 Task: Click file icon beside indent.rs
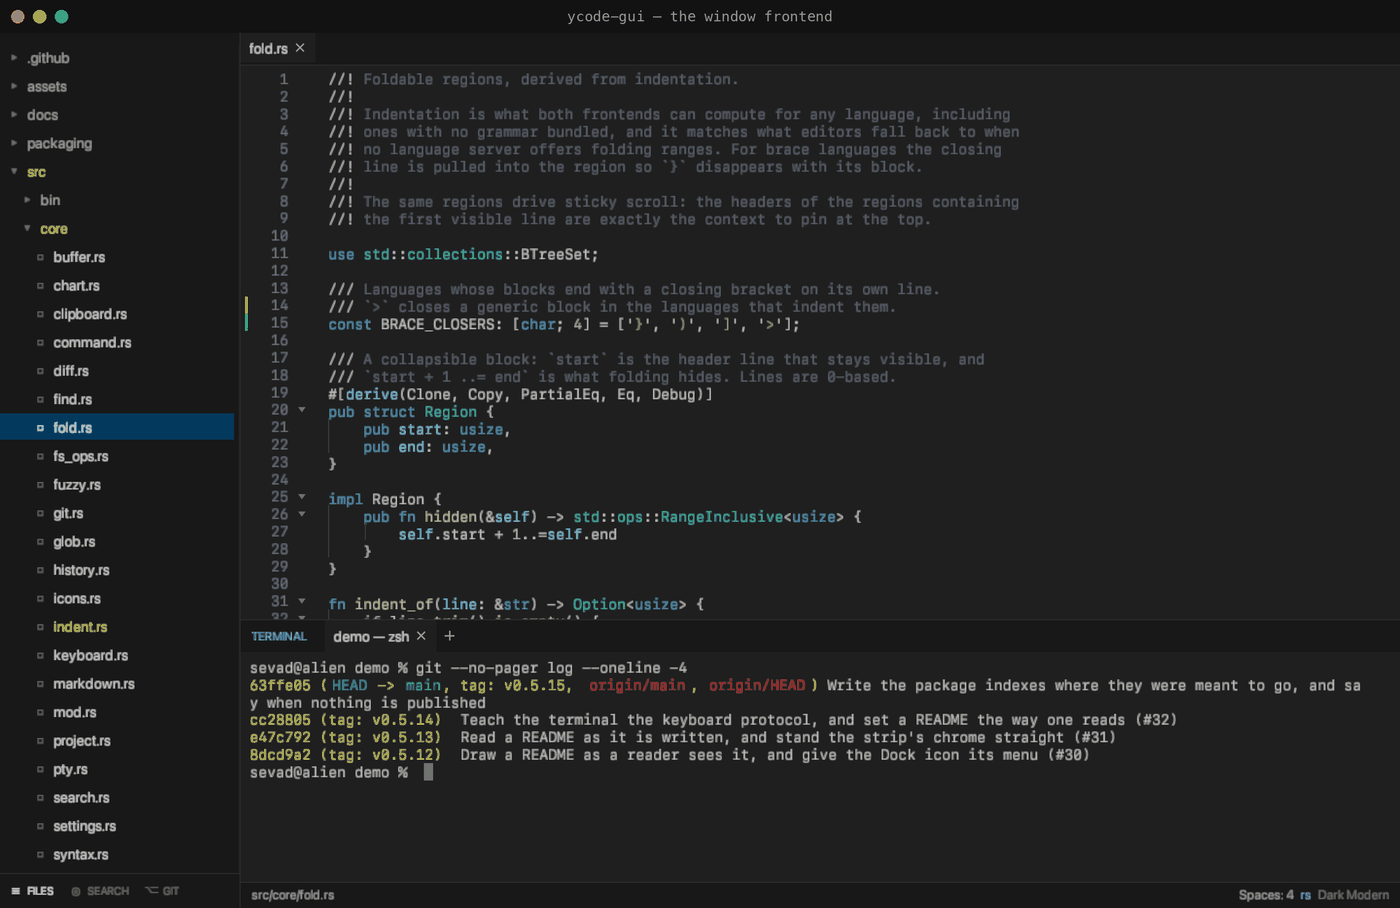pos(41,628)
